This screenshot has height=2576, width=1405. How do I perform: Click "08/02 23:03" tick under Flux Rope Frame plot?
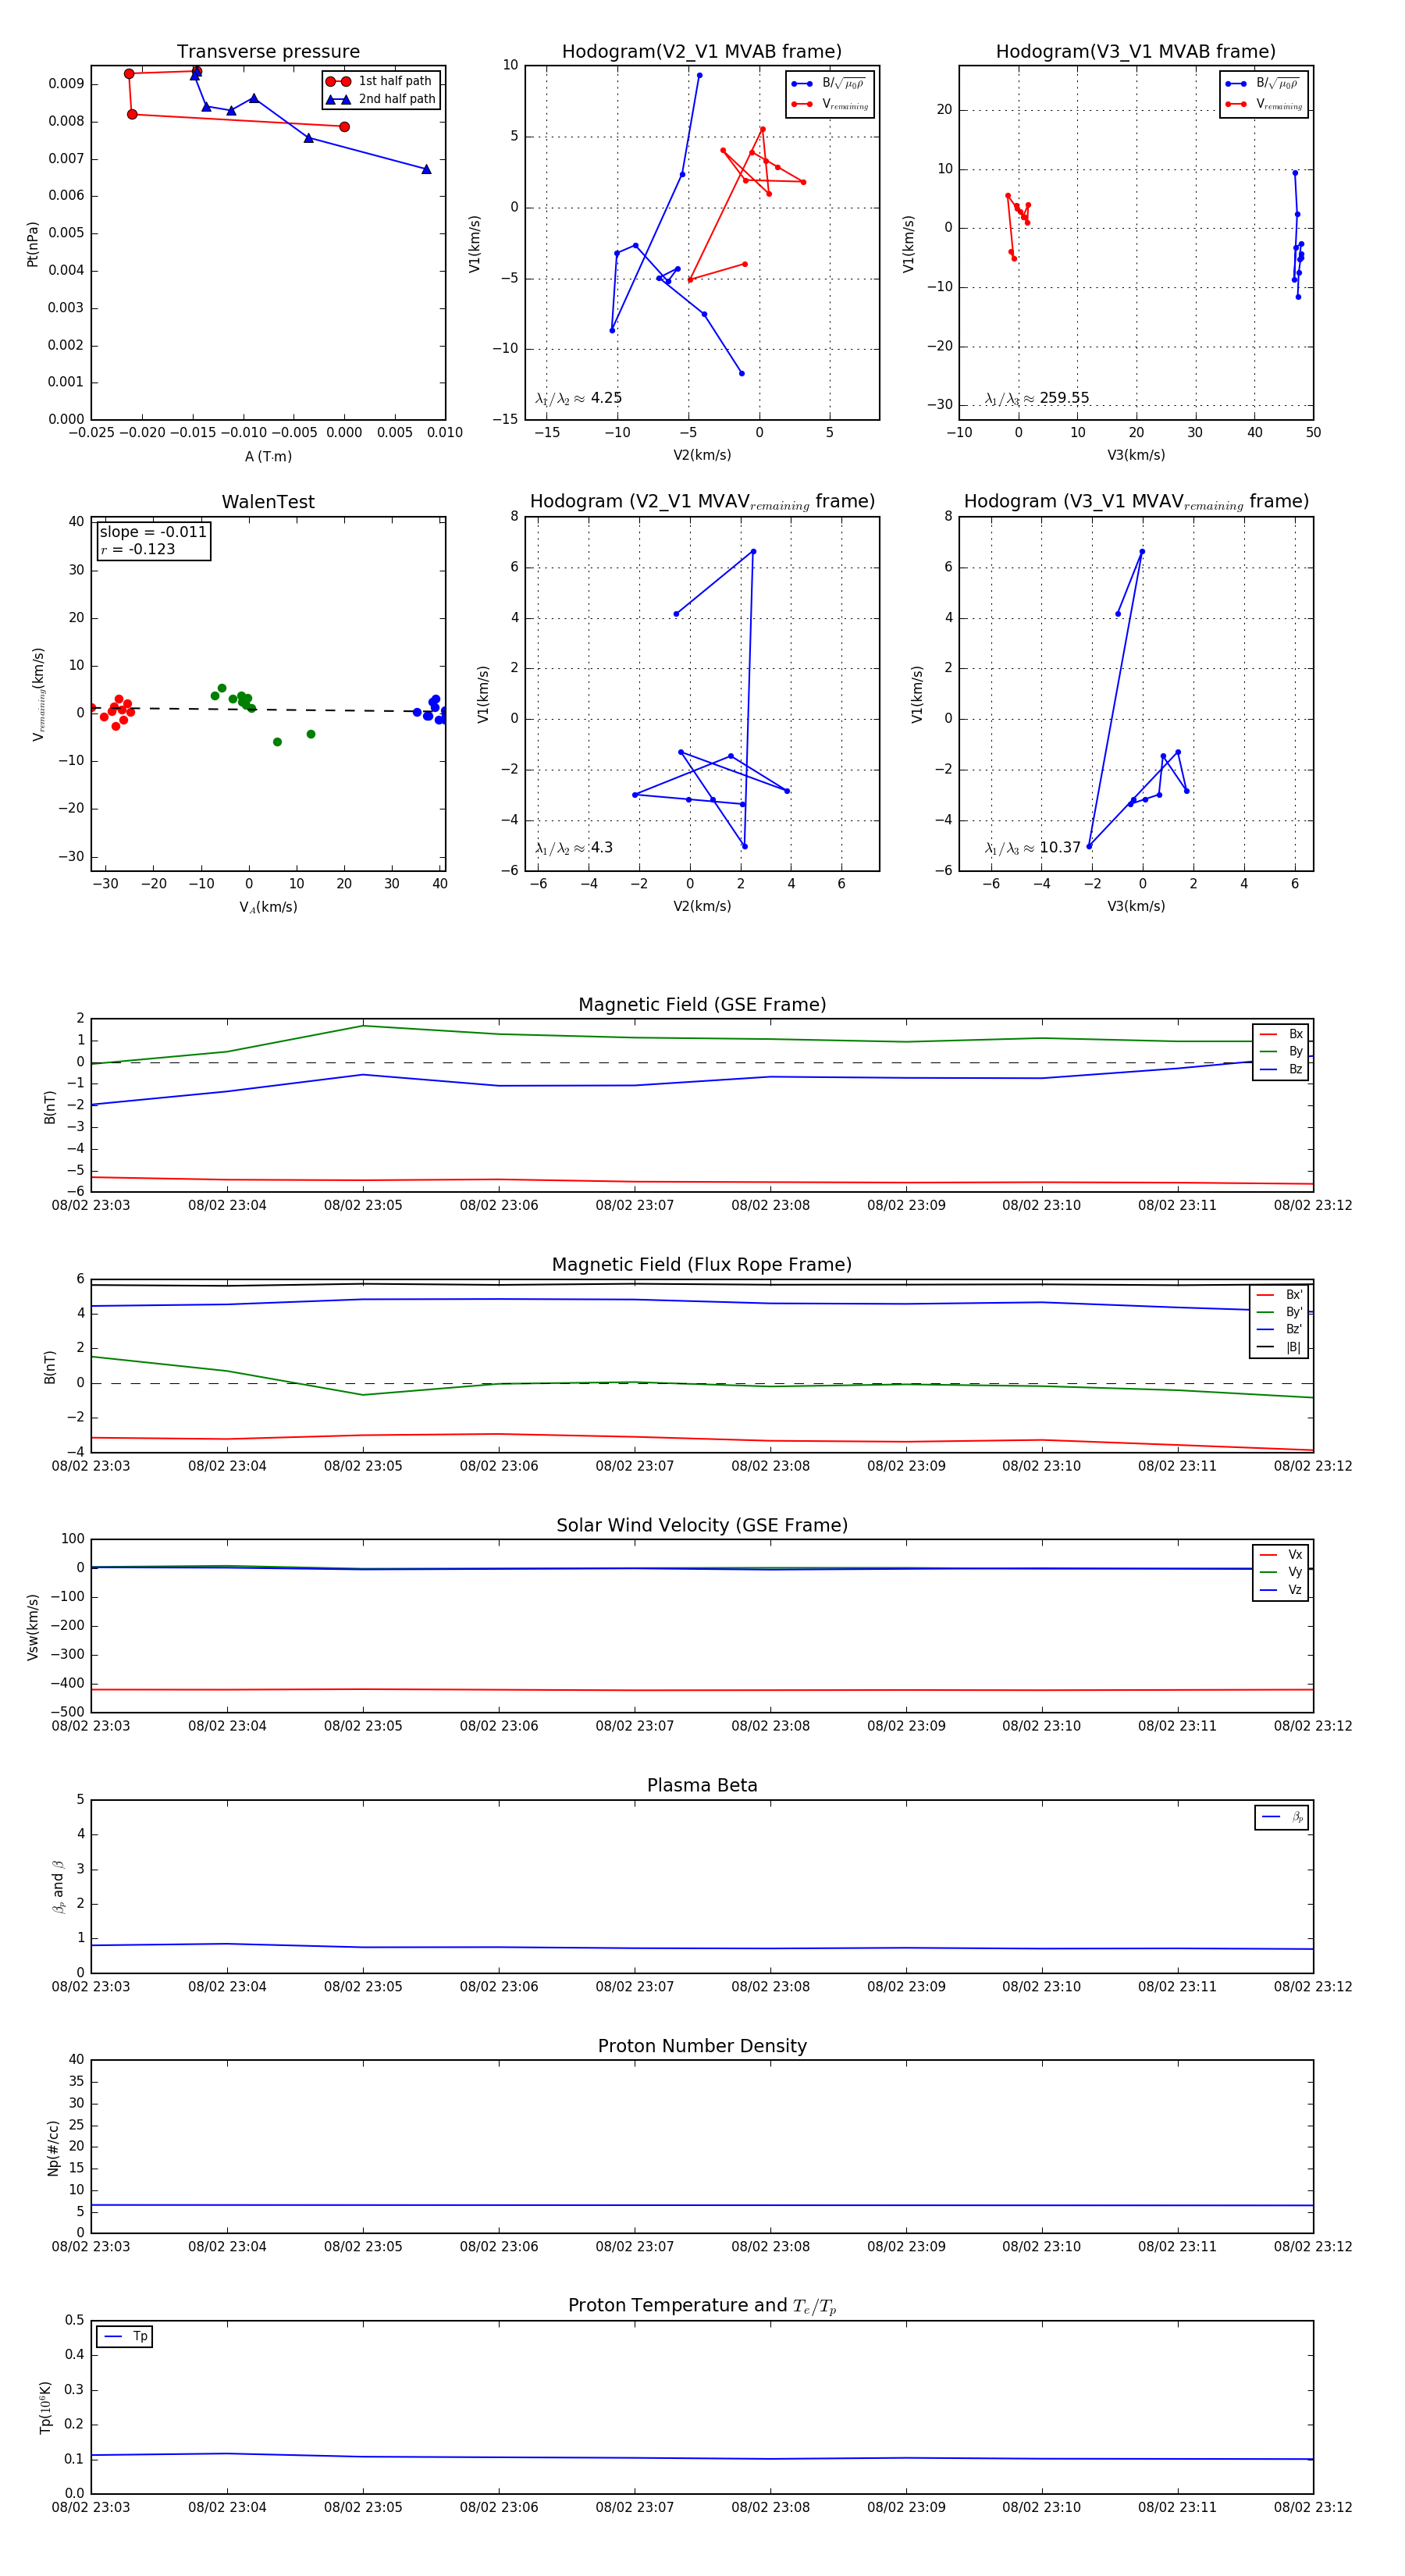tap(91, 1466)
